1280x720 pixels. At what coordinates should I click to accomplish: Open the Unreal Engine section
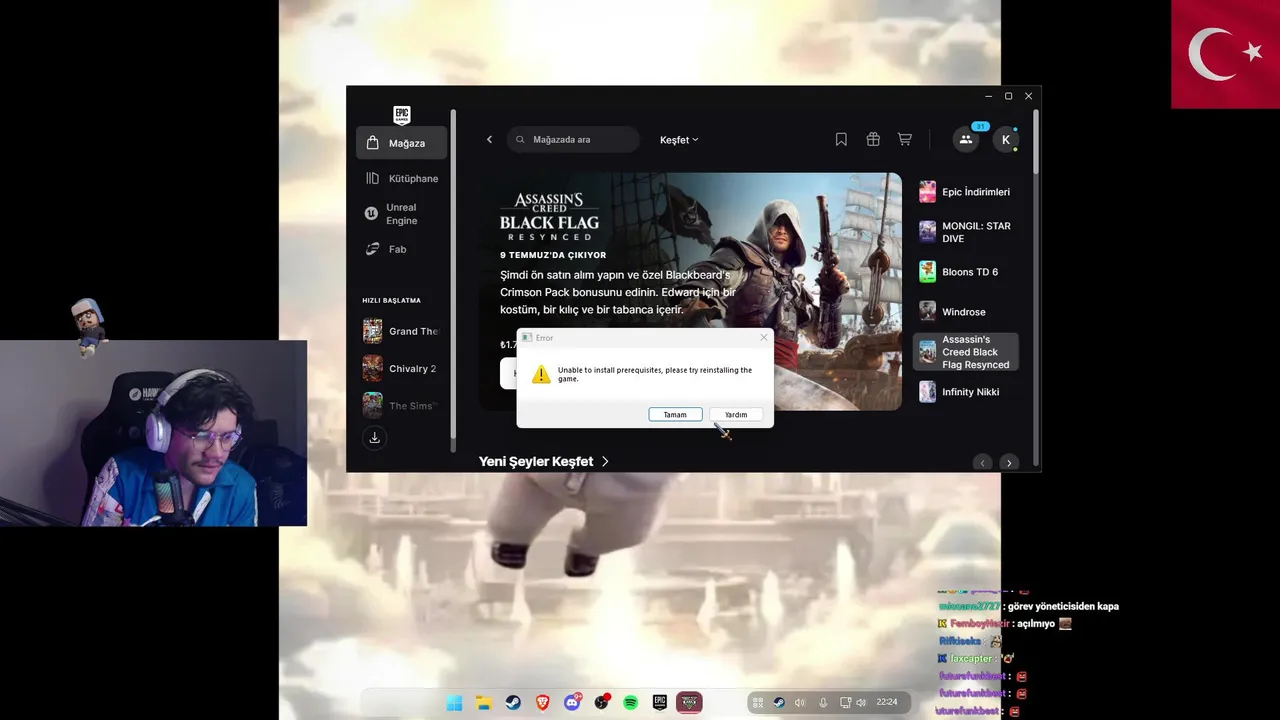pos(401,214)
